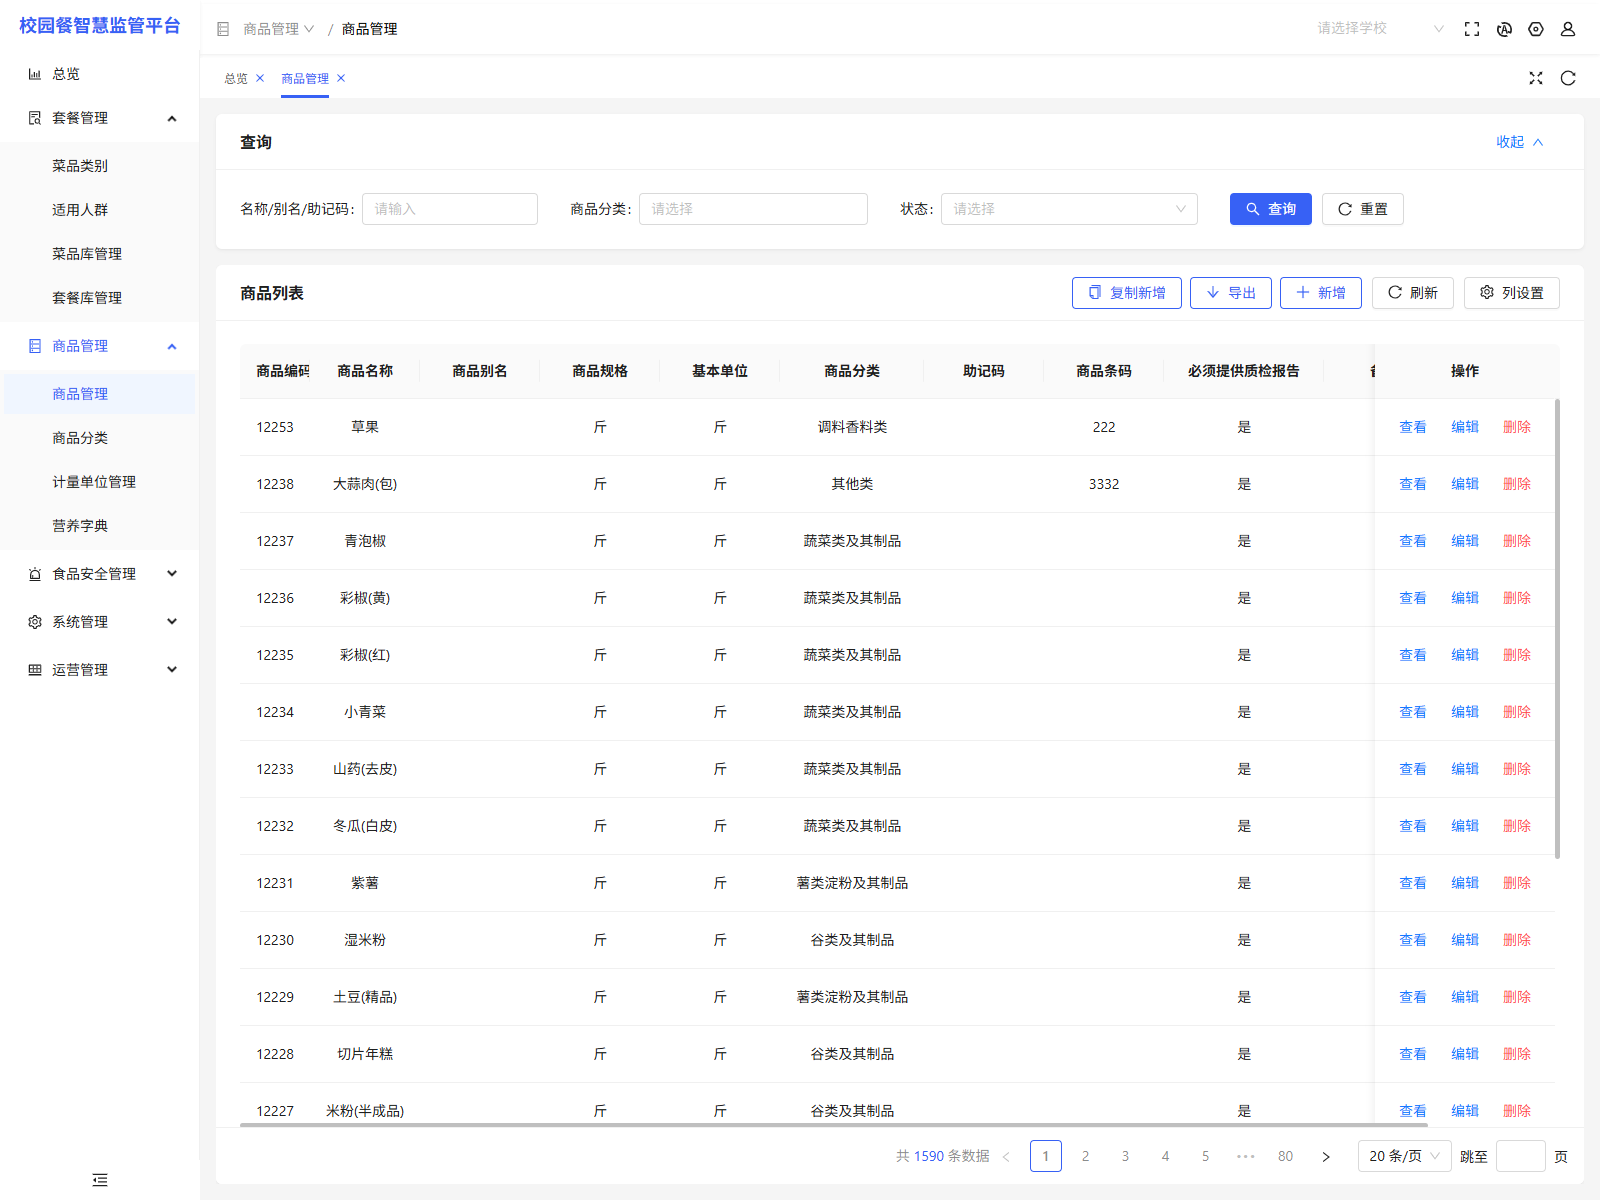Click the refresh page icon beside tabs
Viewport: 1600px width, 1200px height.
click(x=1567, y=78)
